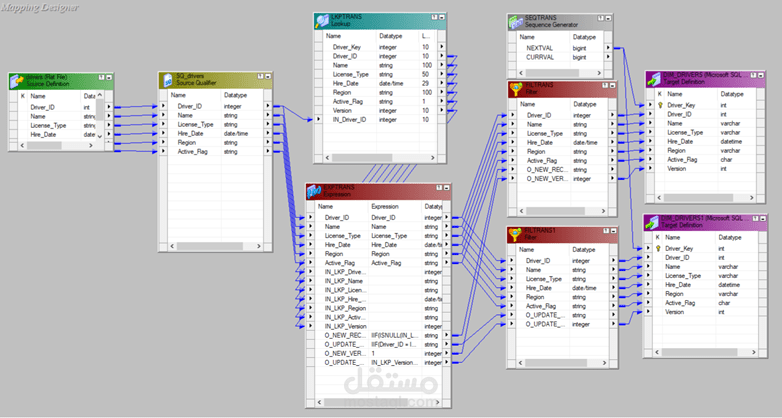Click the Driver_ID output port arrow in SQ_drivers
782x418 pixels.
[x=268, y=106]
